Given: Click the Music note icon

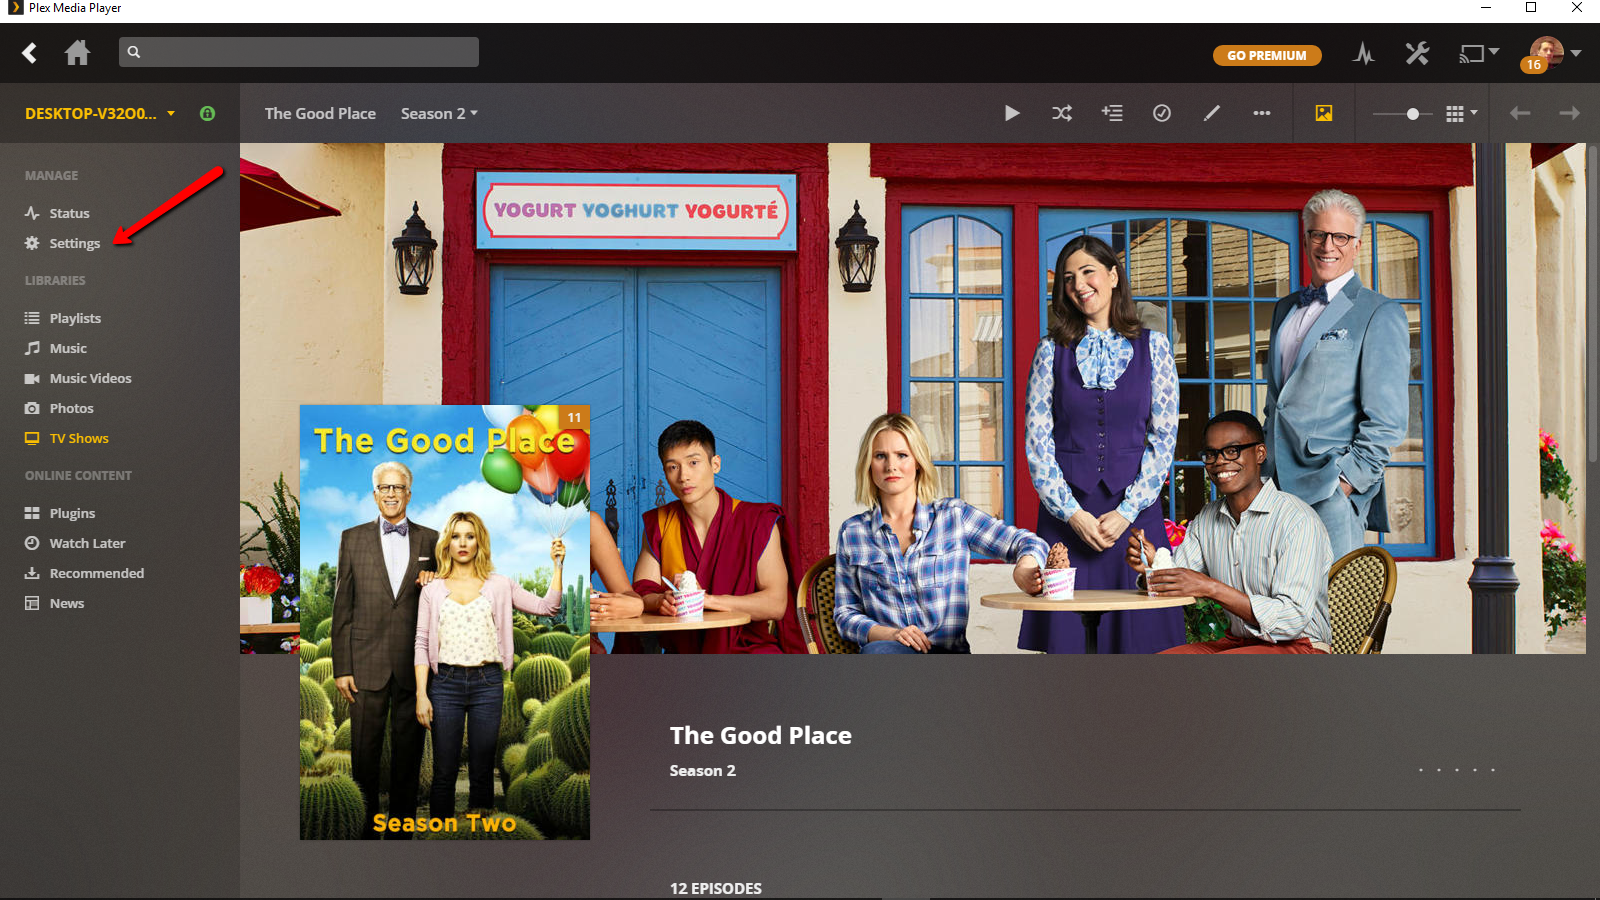Looking at the screenshot, I should pos(32,348).
